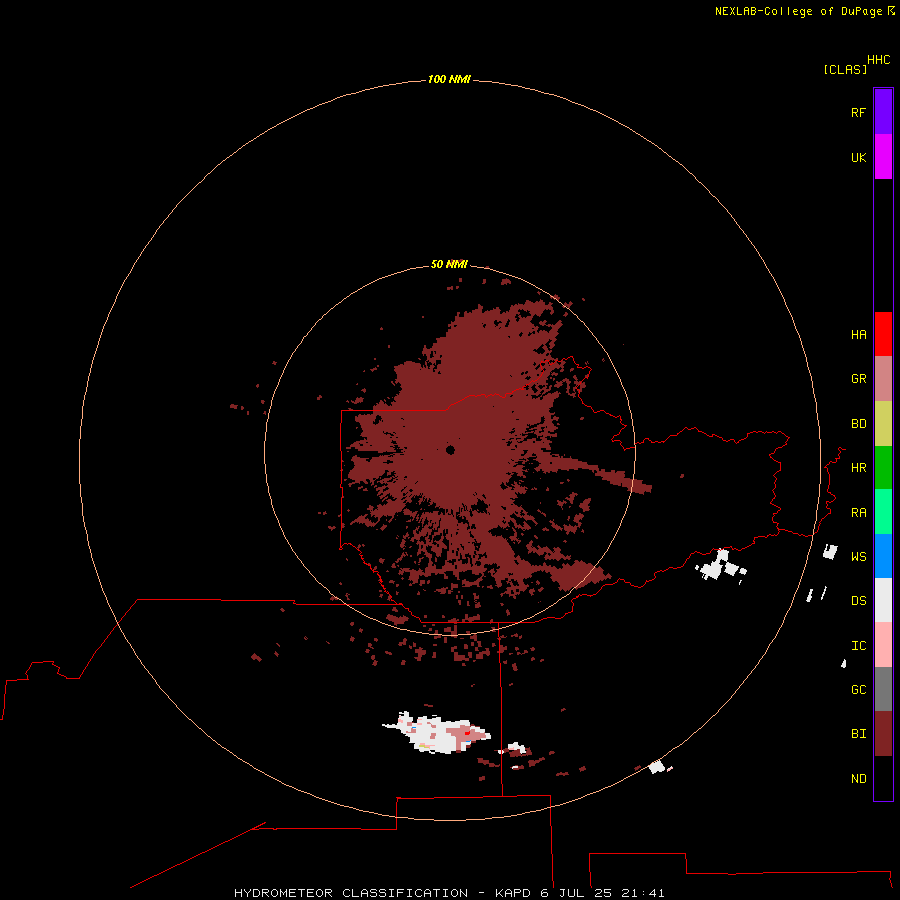Click the ND legend label
Image resolution: width=900 pixels, height=900 pixels.
tap(858, 779)
